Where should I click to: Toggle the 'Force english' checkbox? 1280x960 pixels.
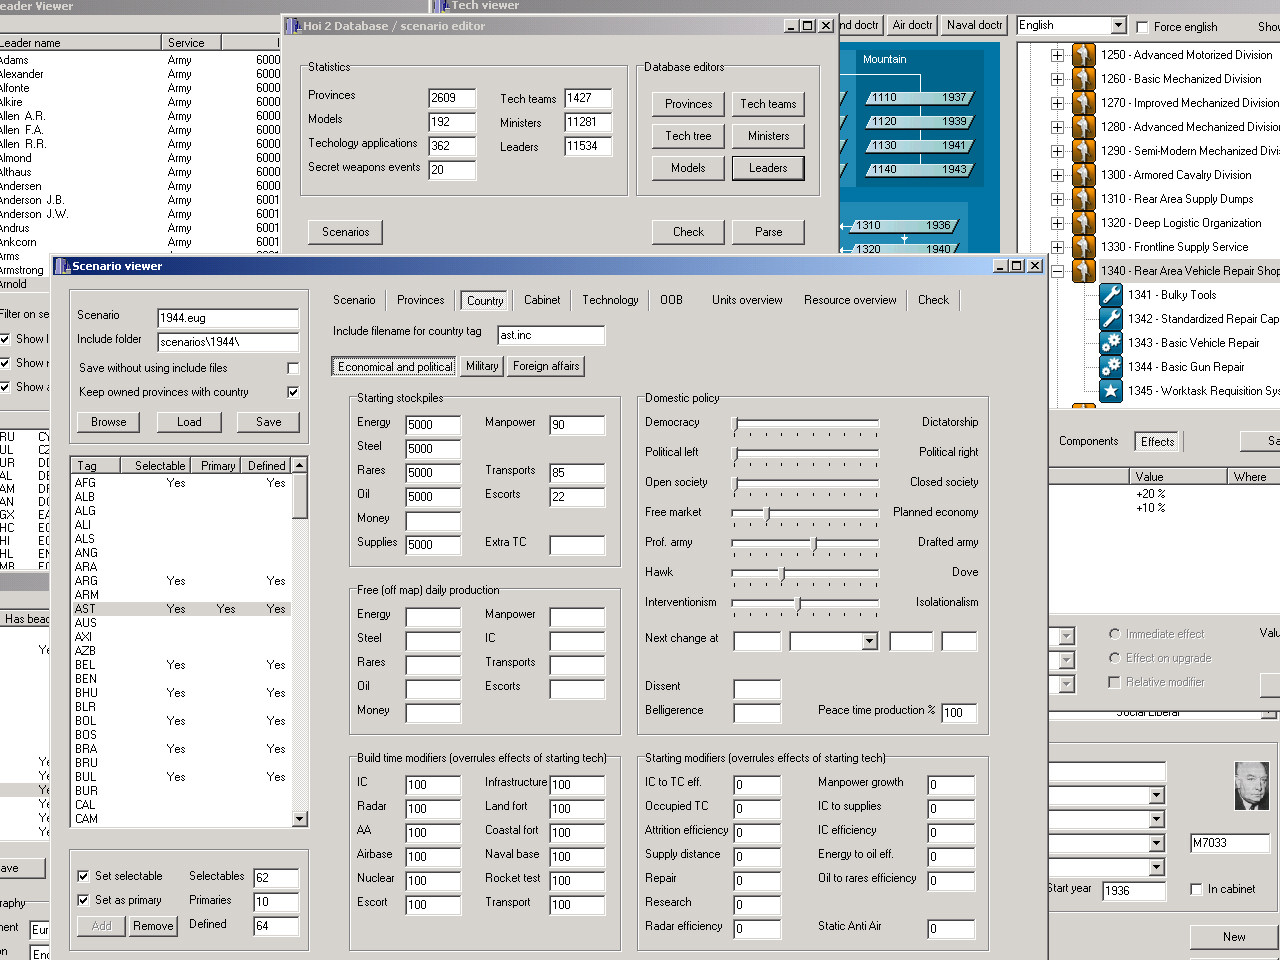(x=1142, y=27)
